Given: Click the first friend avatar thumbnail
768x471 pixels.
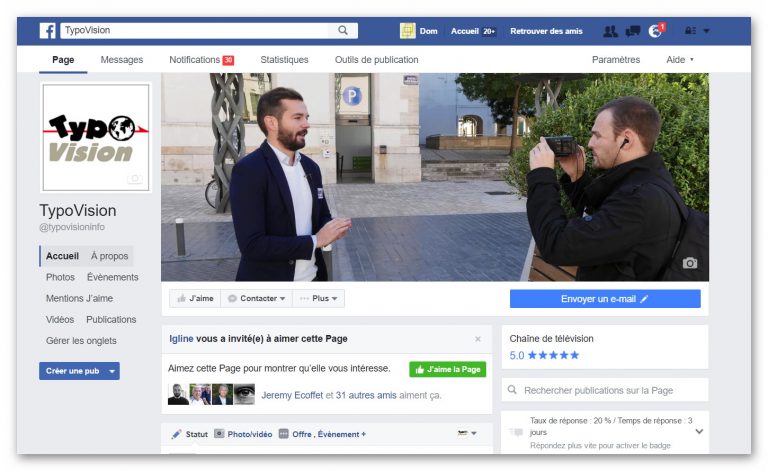Looking at the screenshot, I should (178, 394).
